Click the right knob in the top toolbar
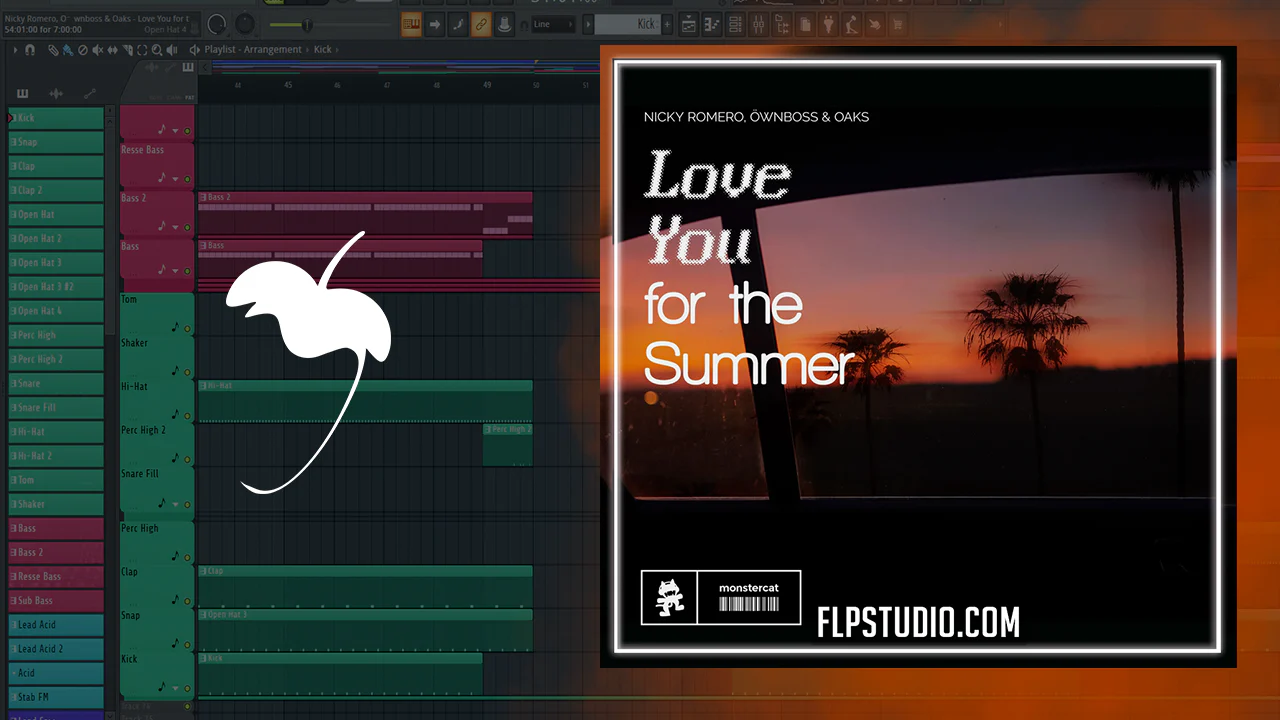This screenshot has width=1280, height=720. tap(244, 23)
